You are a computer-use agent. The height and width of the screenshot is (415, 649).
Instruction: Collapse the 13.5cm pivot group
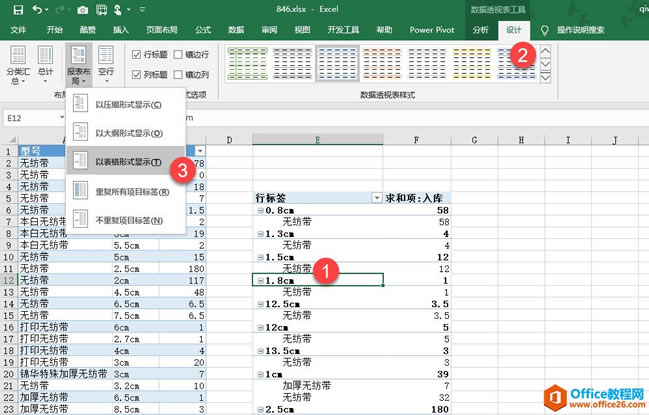click(260, 351)
